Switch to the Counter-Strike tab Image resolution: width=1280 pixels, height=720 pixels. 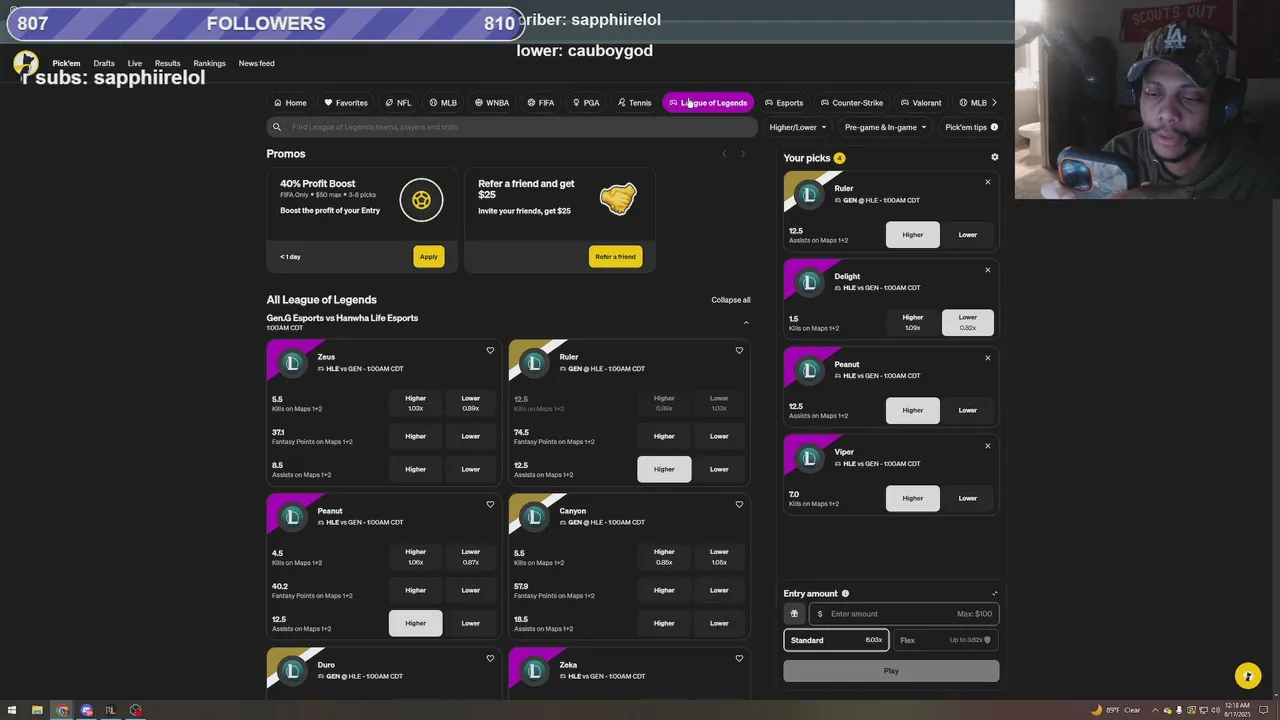(x=852, y=103)
